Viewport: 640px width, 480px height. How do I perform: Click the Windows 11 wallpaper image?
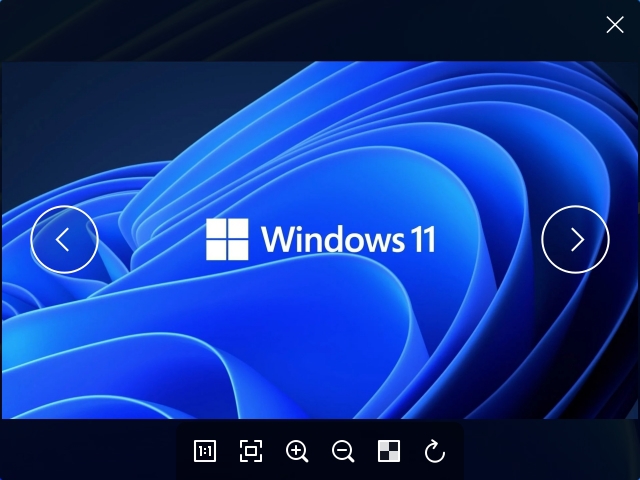pos(320,240)
